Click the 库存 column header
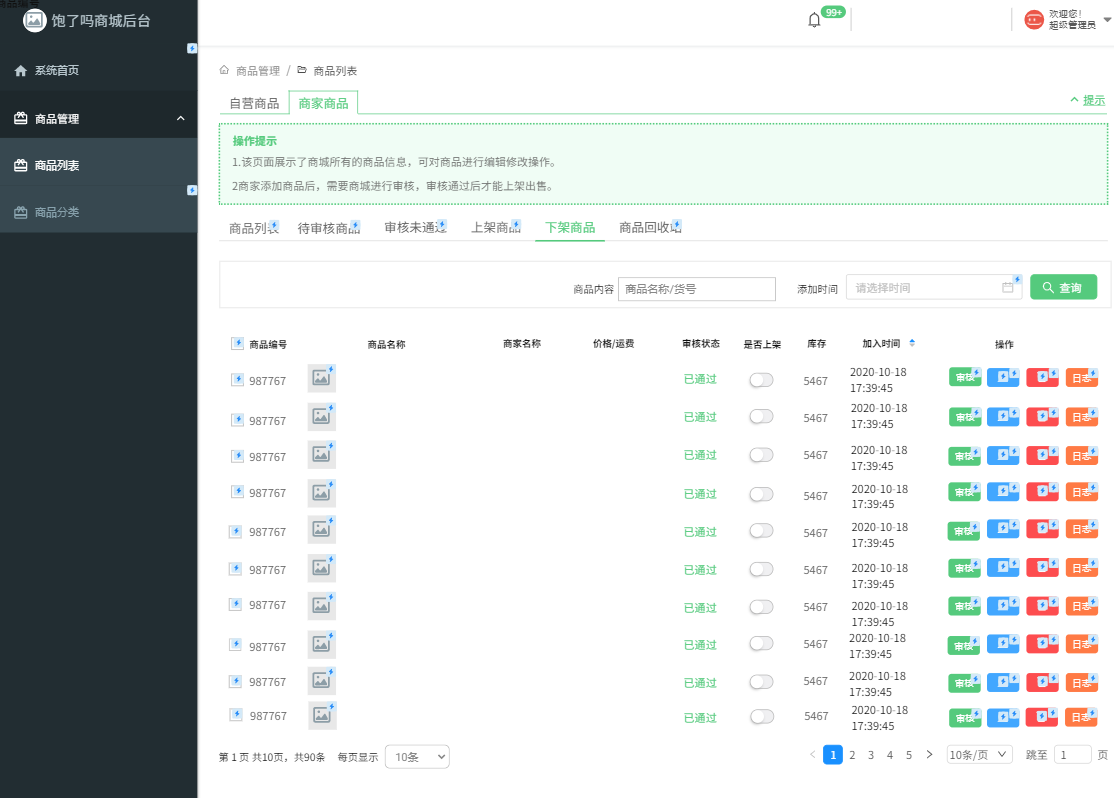The width and height of the screenshot is (1114, 798). 816,344
